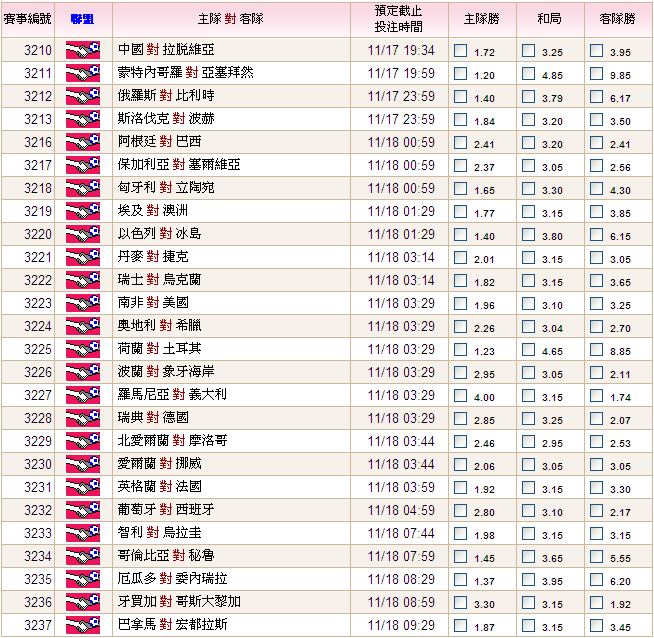Check draw 3.04 for 奧地利 對 希臘
This screenshot has height=638, width=654.
pyautogui.click(x=528, y=326)
